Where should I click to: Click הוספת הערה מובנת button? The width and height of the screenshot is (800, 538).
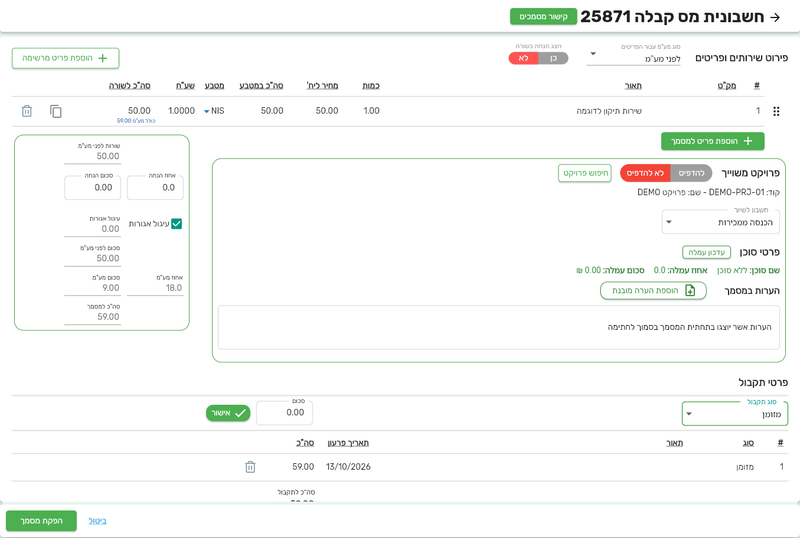point(653,290)
